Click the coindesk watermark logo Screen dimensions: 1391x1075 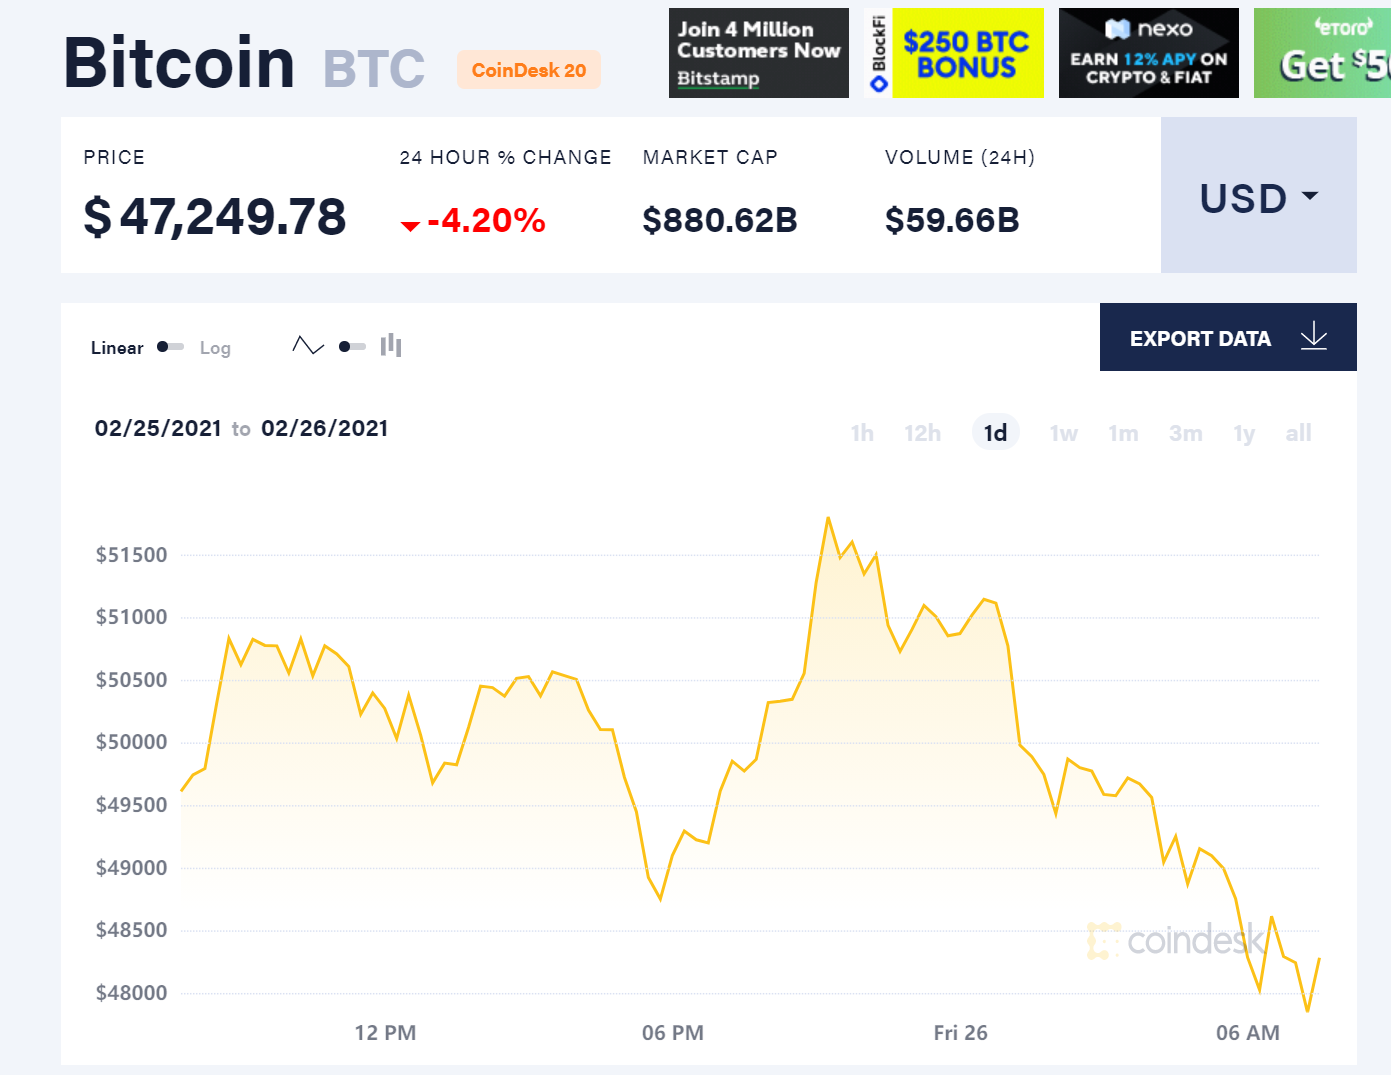(1177, 940)
